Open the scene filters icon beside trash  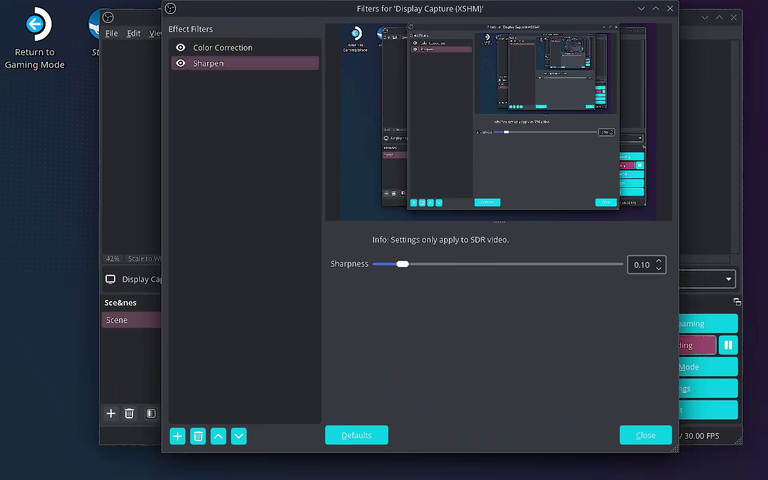151,413
